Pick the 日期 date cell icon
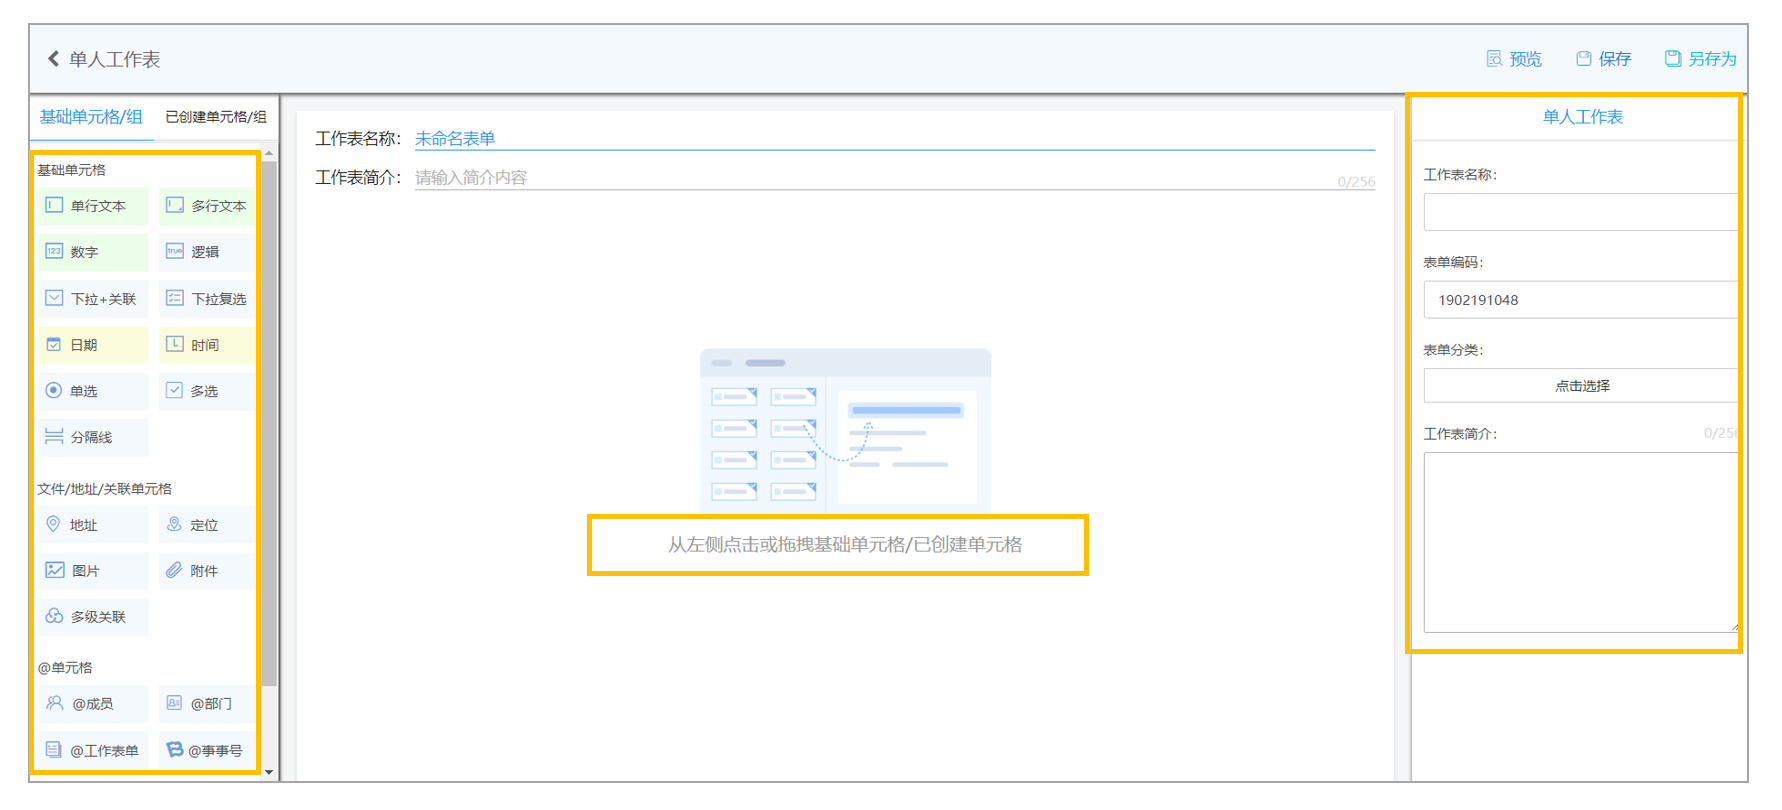The width and height of the screenshot is (1782, 810). tap(54, 344)
